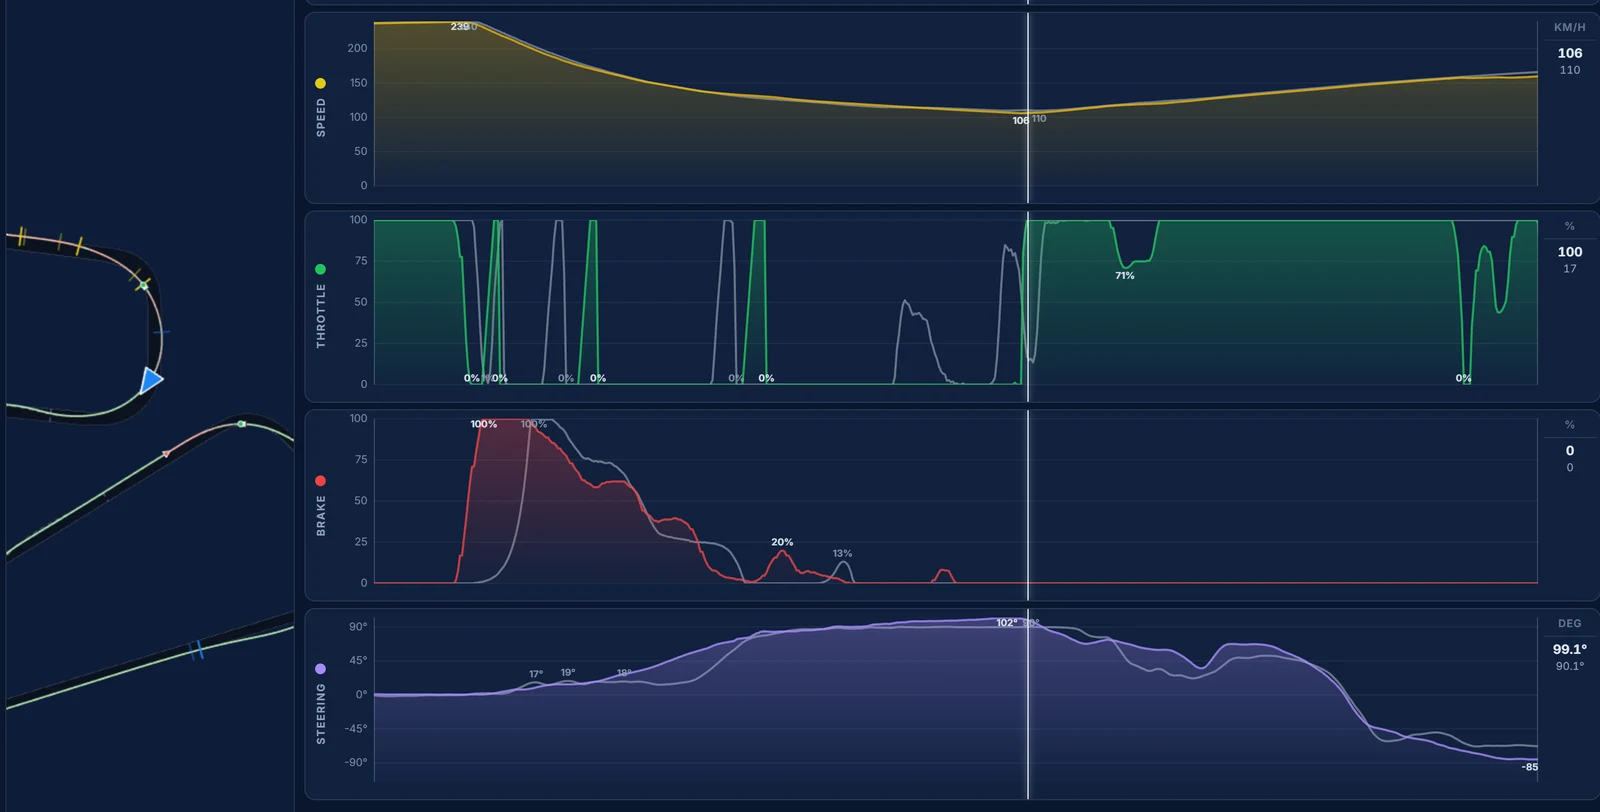Click the 102° steering peak label
The width and height of the screenshot is (1600, 812).
click(1006, 622)
